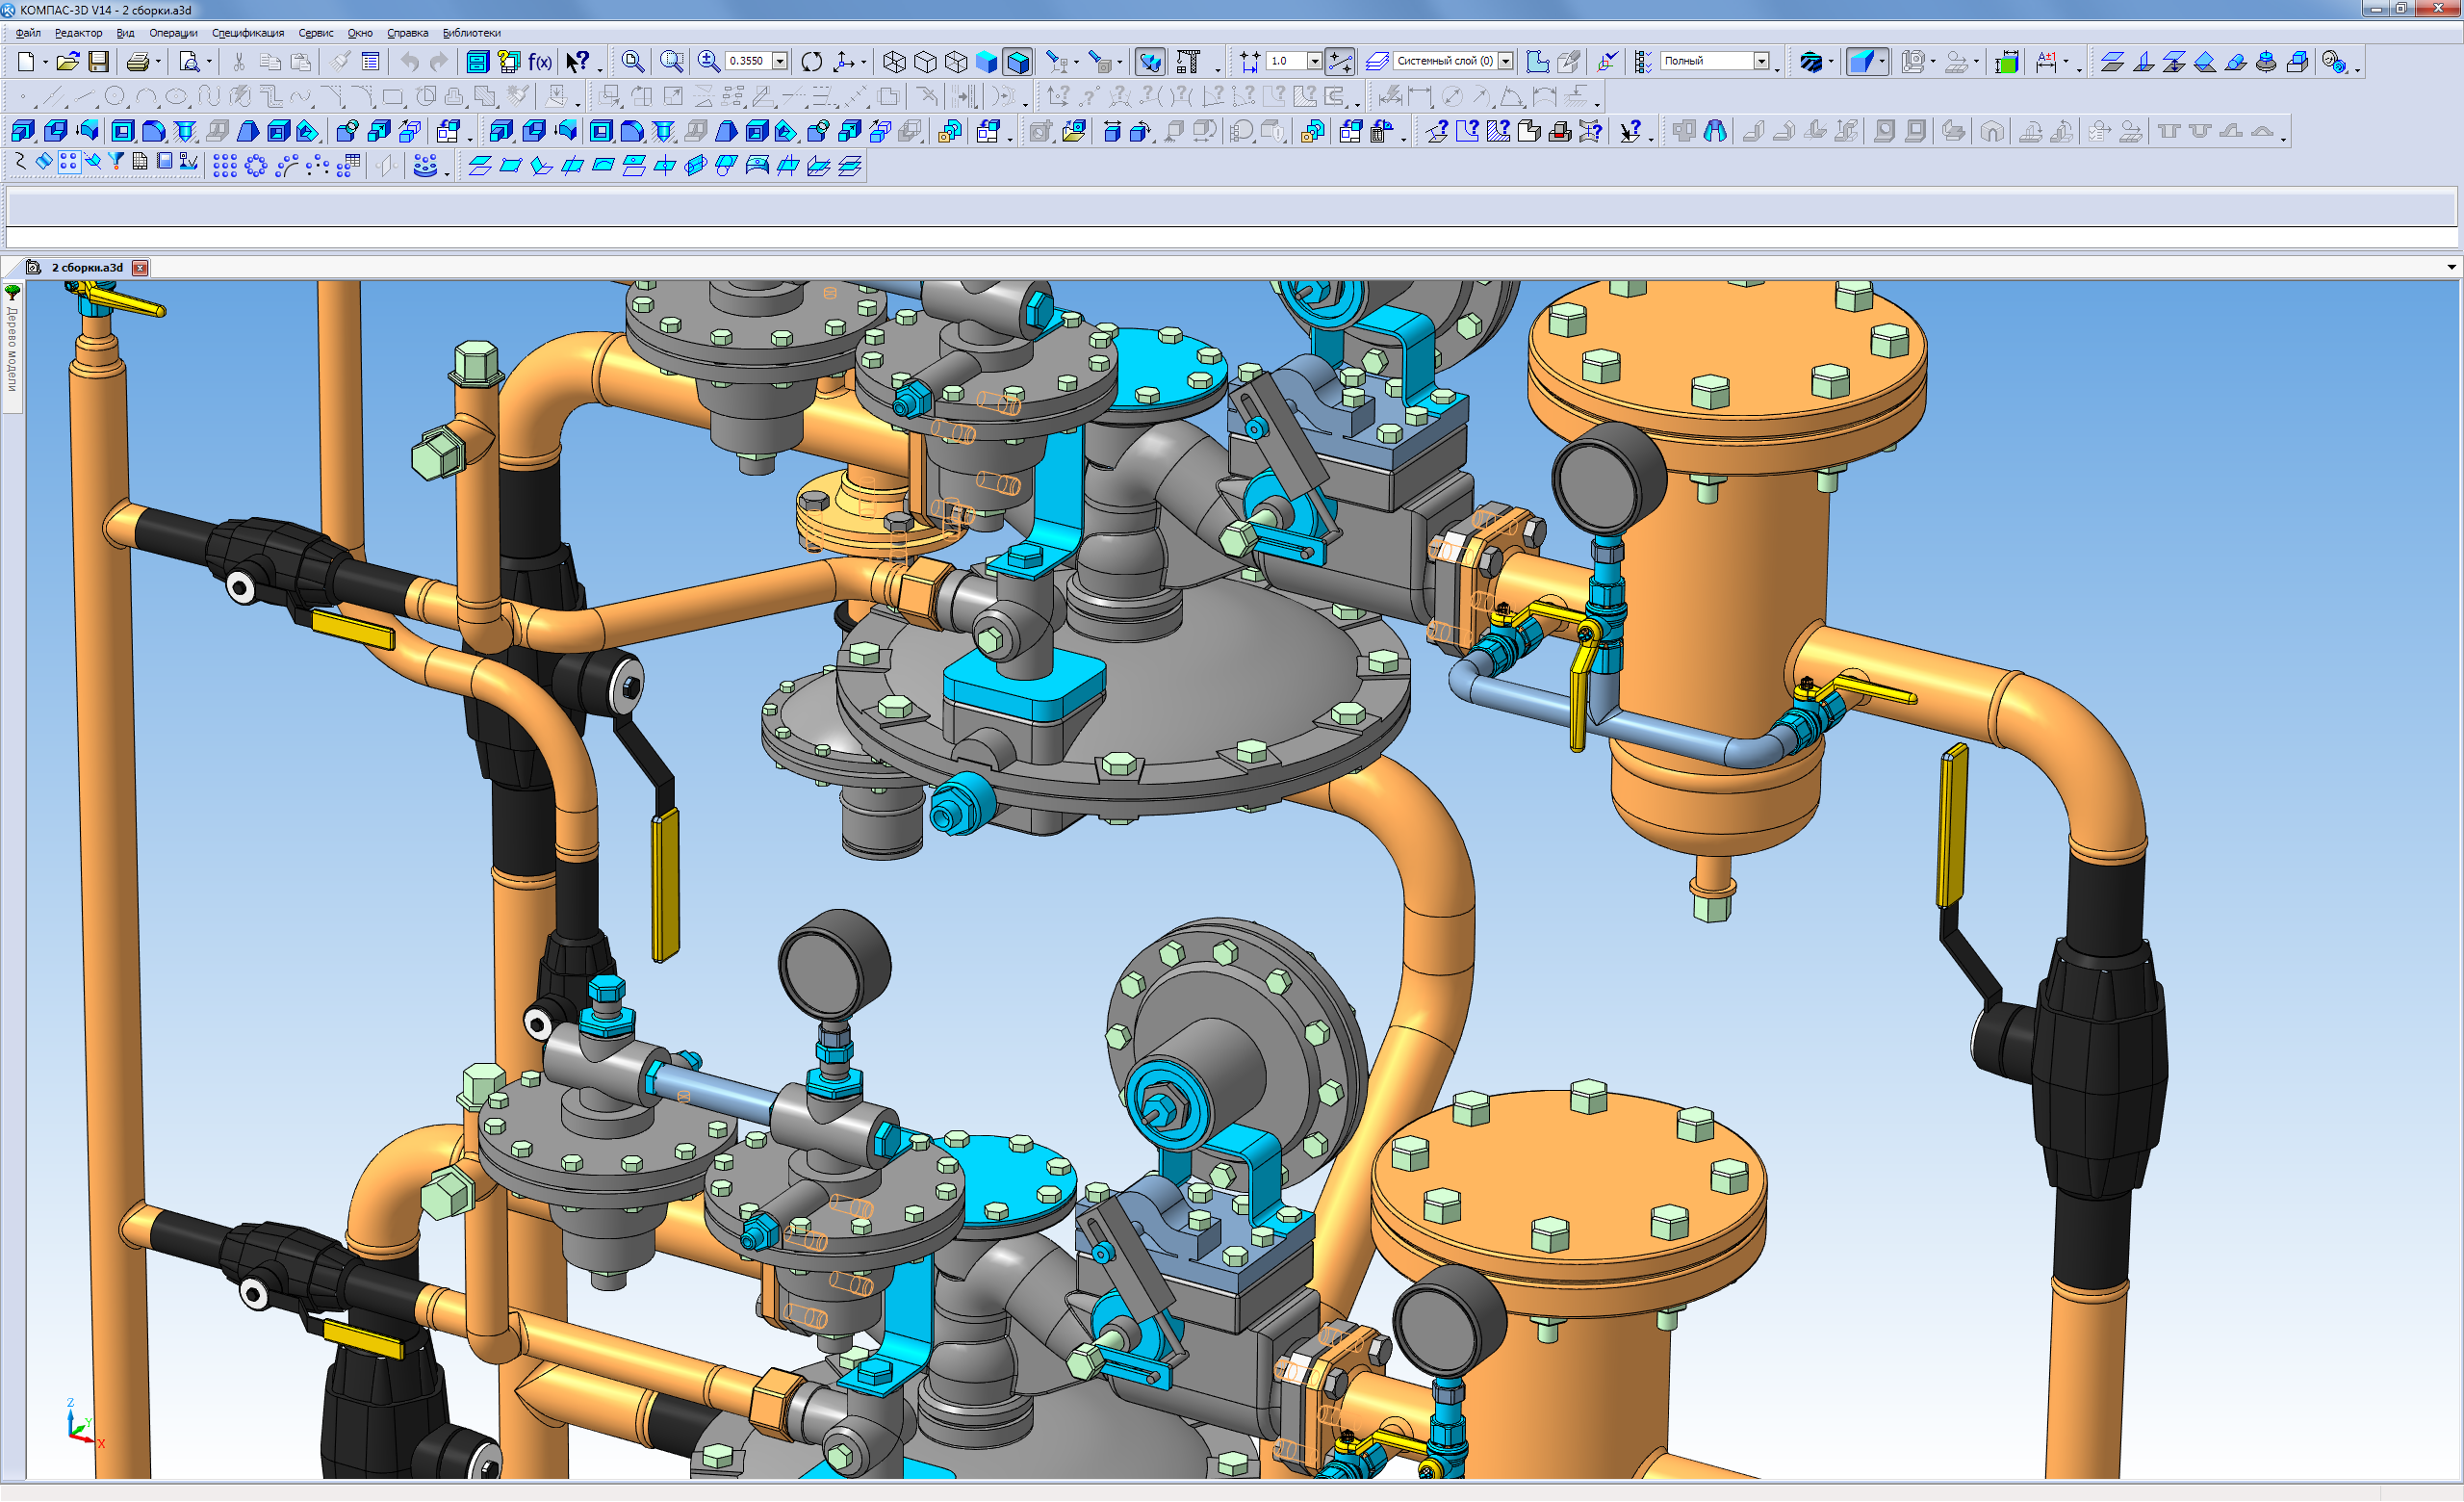Open the Операции menu
The image size is (2464, 1502).
pyautogui.click(x=173, y=33)
